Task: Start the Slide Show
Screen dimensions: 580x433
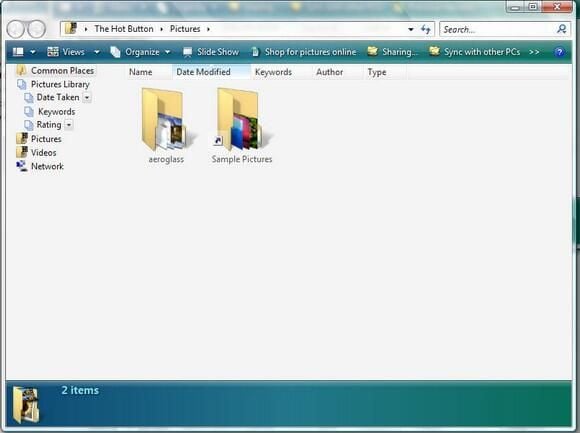Action: pos(211,52)
